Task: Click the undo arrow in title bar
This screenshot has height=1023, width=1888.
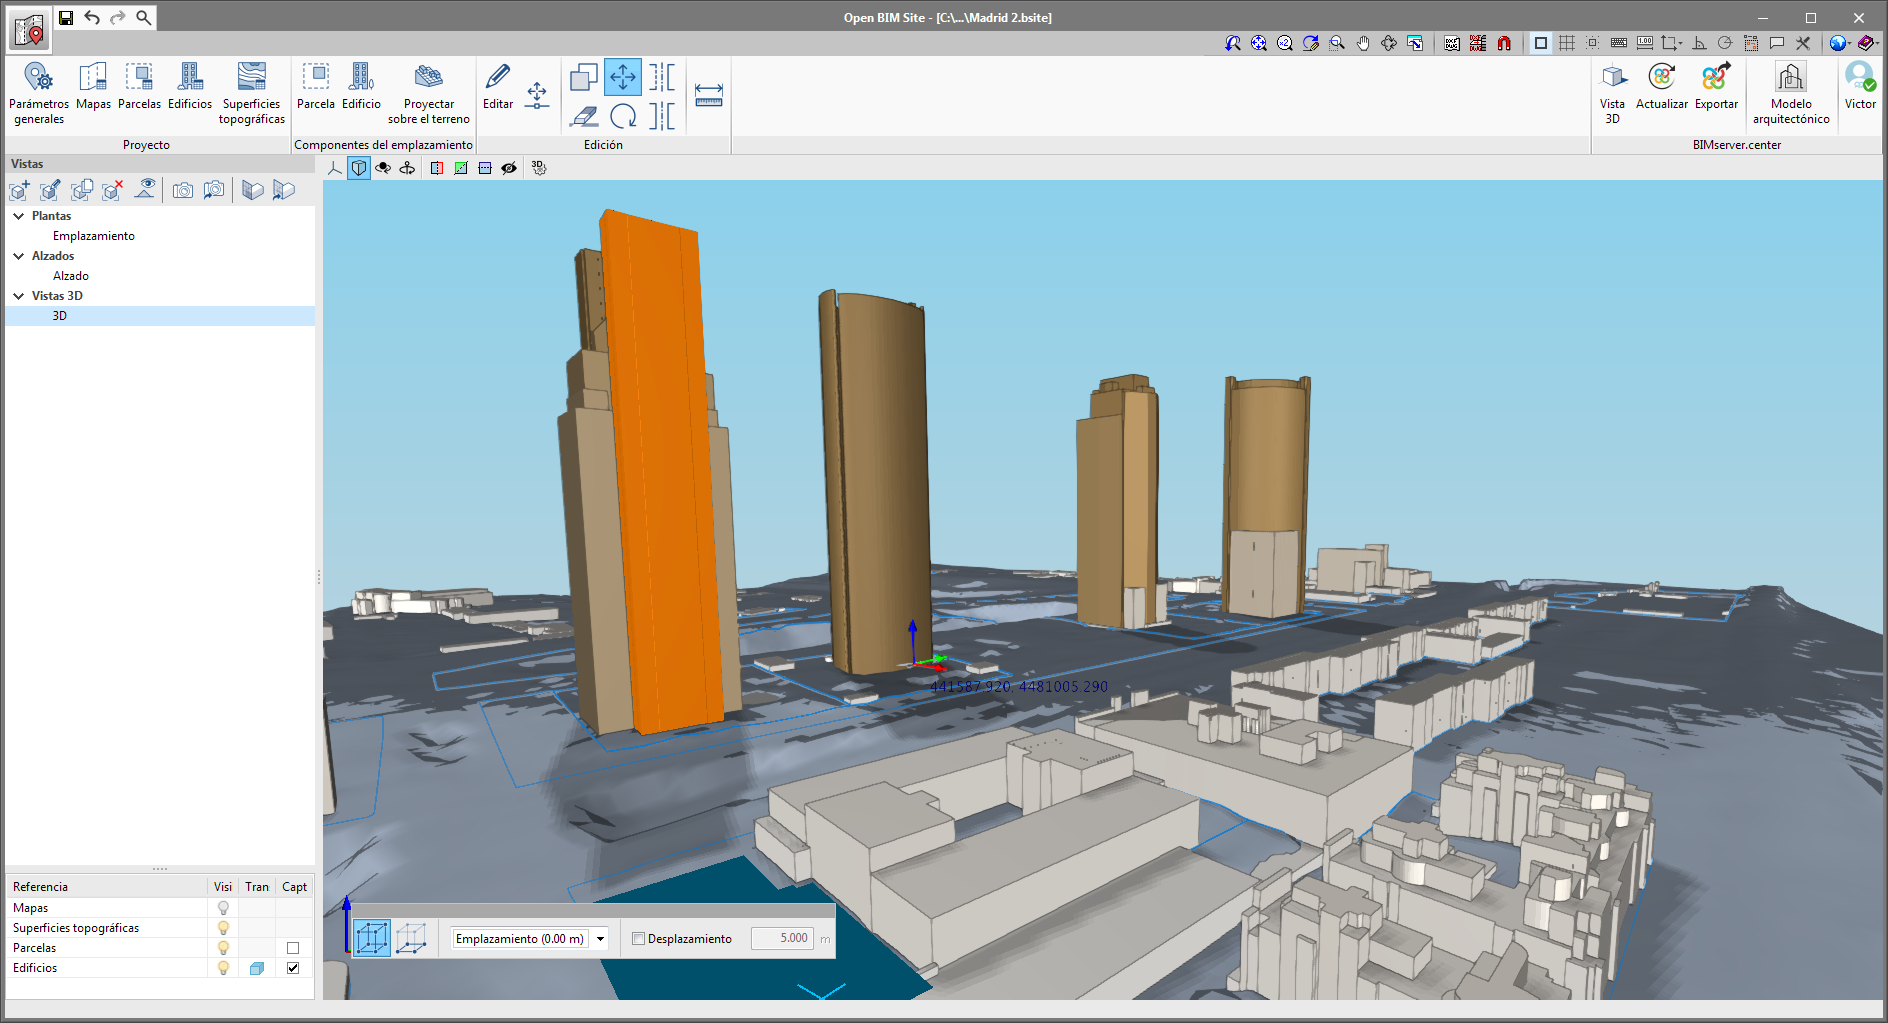Action: (92, 17)
